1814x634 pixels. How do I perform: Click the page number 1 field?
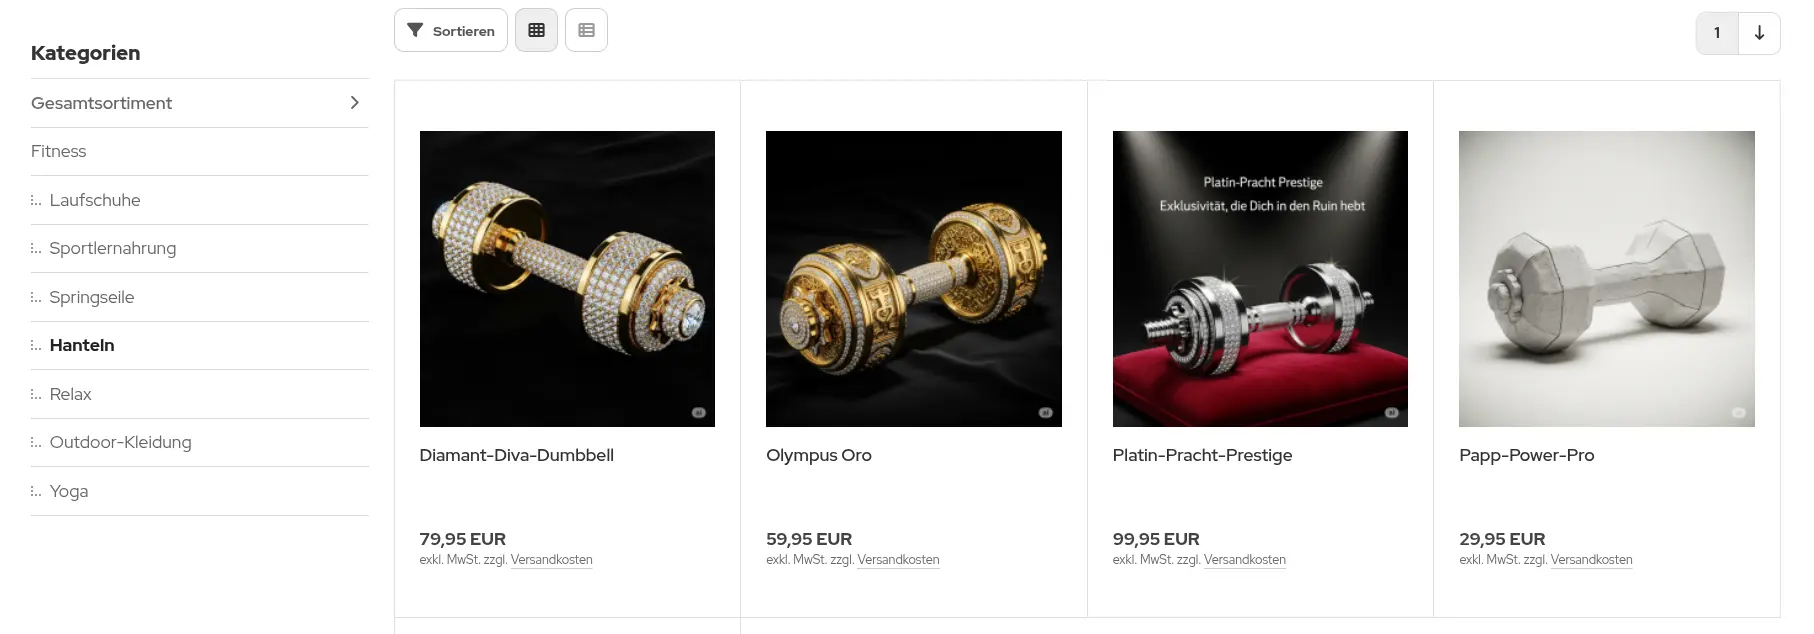1717,33
